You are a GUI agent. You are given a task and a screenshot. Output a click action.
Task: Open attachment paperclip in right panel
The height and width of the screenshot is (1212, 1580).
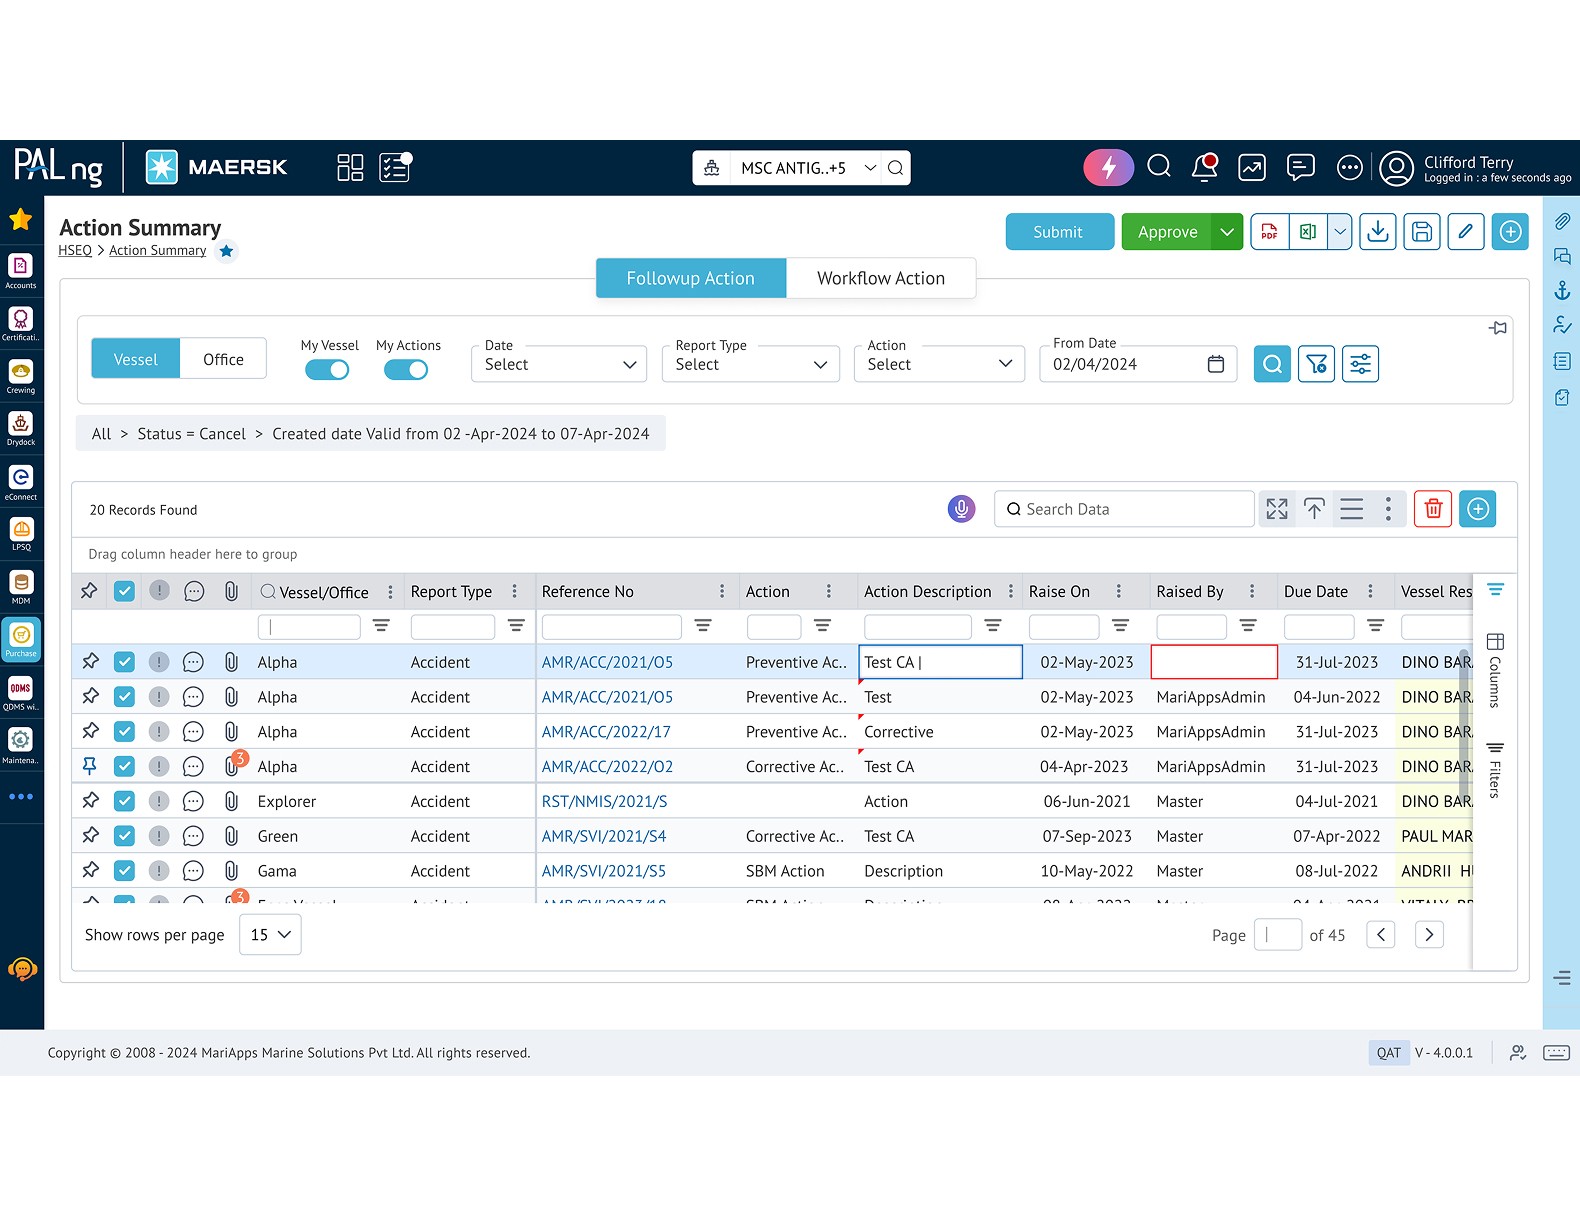pyautogui.click(x=1562, y=221)
